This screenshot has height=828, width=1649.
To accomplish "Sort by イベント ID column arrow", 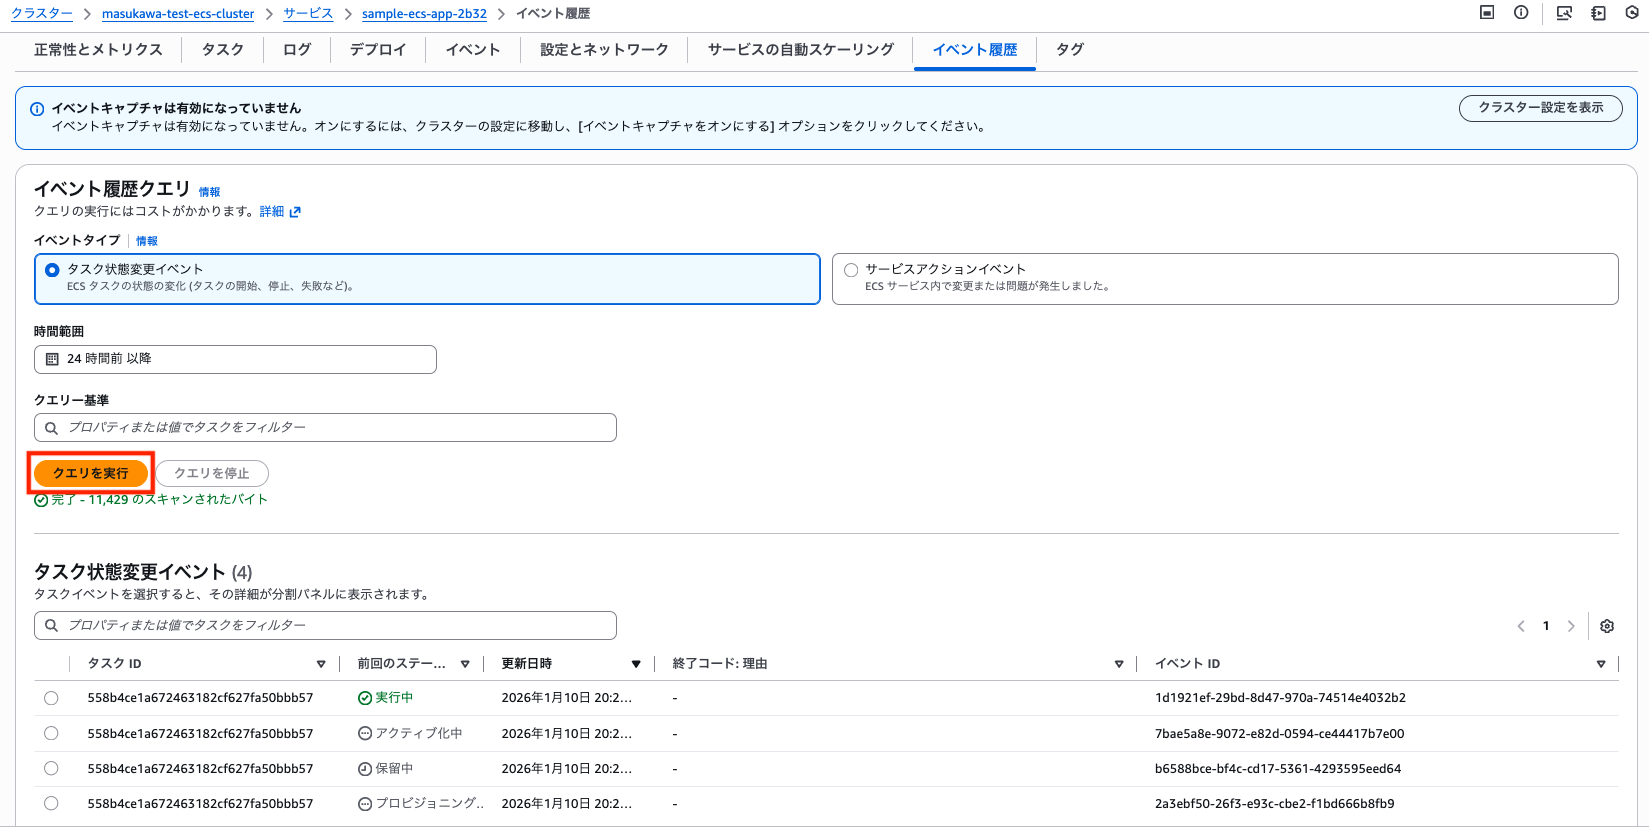I will [x=1601, y=664].
